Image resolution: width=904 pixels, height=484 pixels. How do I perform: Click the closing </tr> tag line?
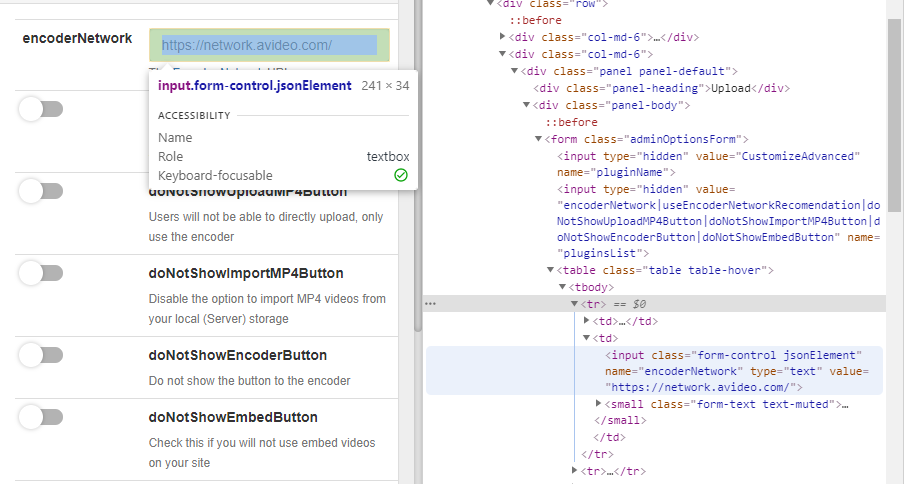(x=597, y=454)
